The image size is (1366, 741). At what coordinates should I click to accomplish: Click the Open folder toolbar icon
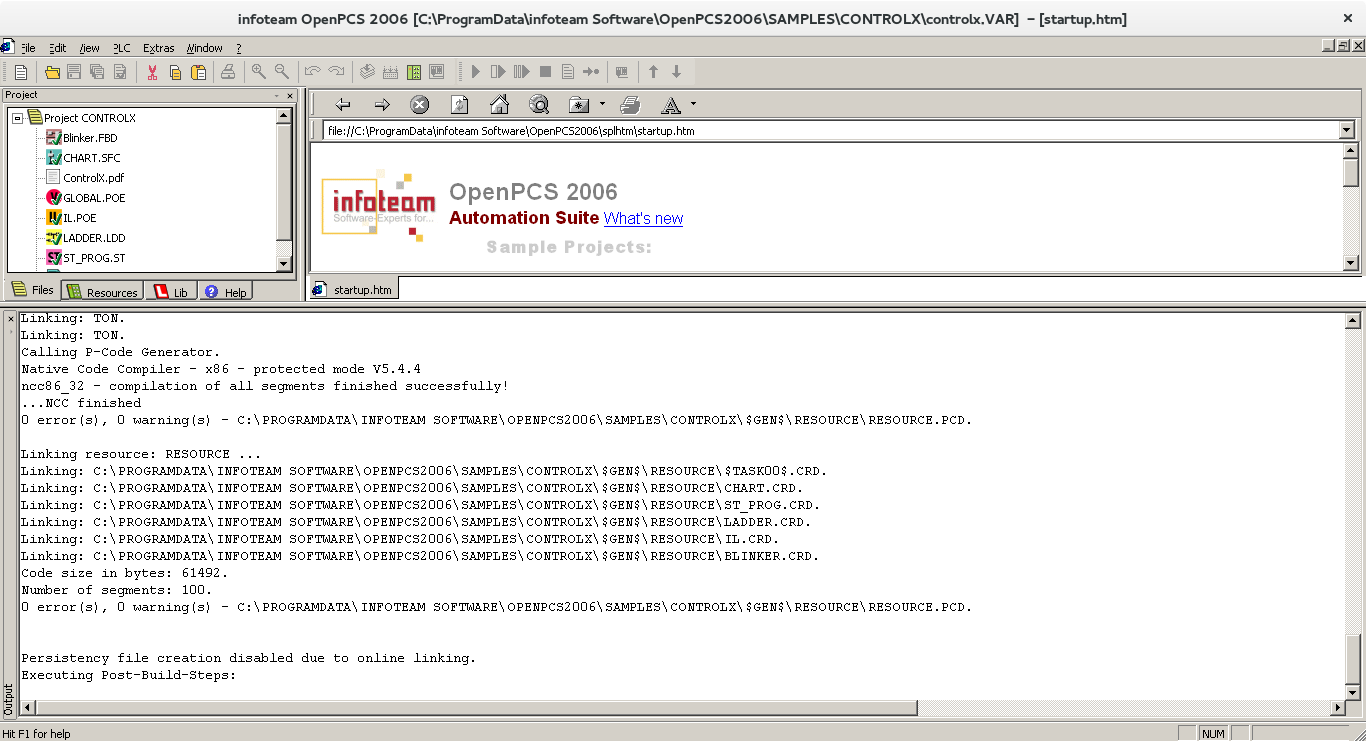(52, 72)
